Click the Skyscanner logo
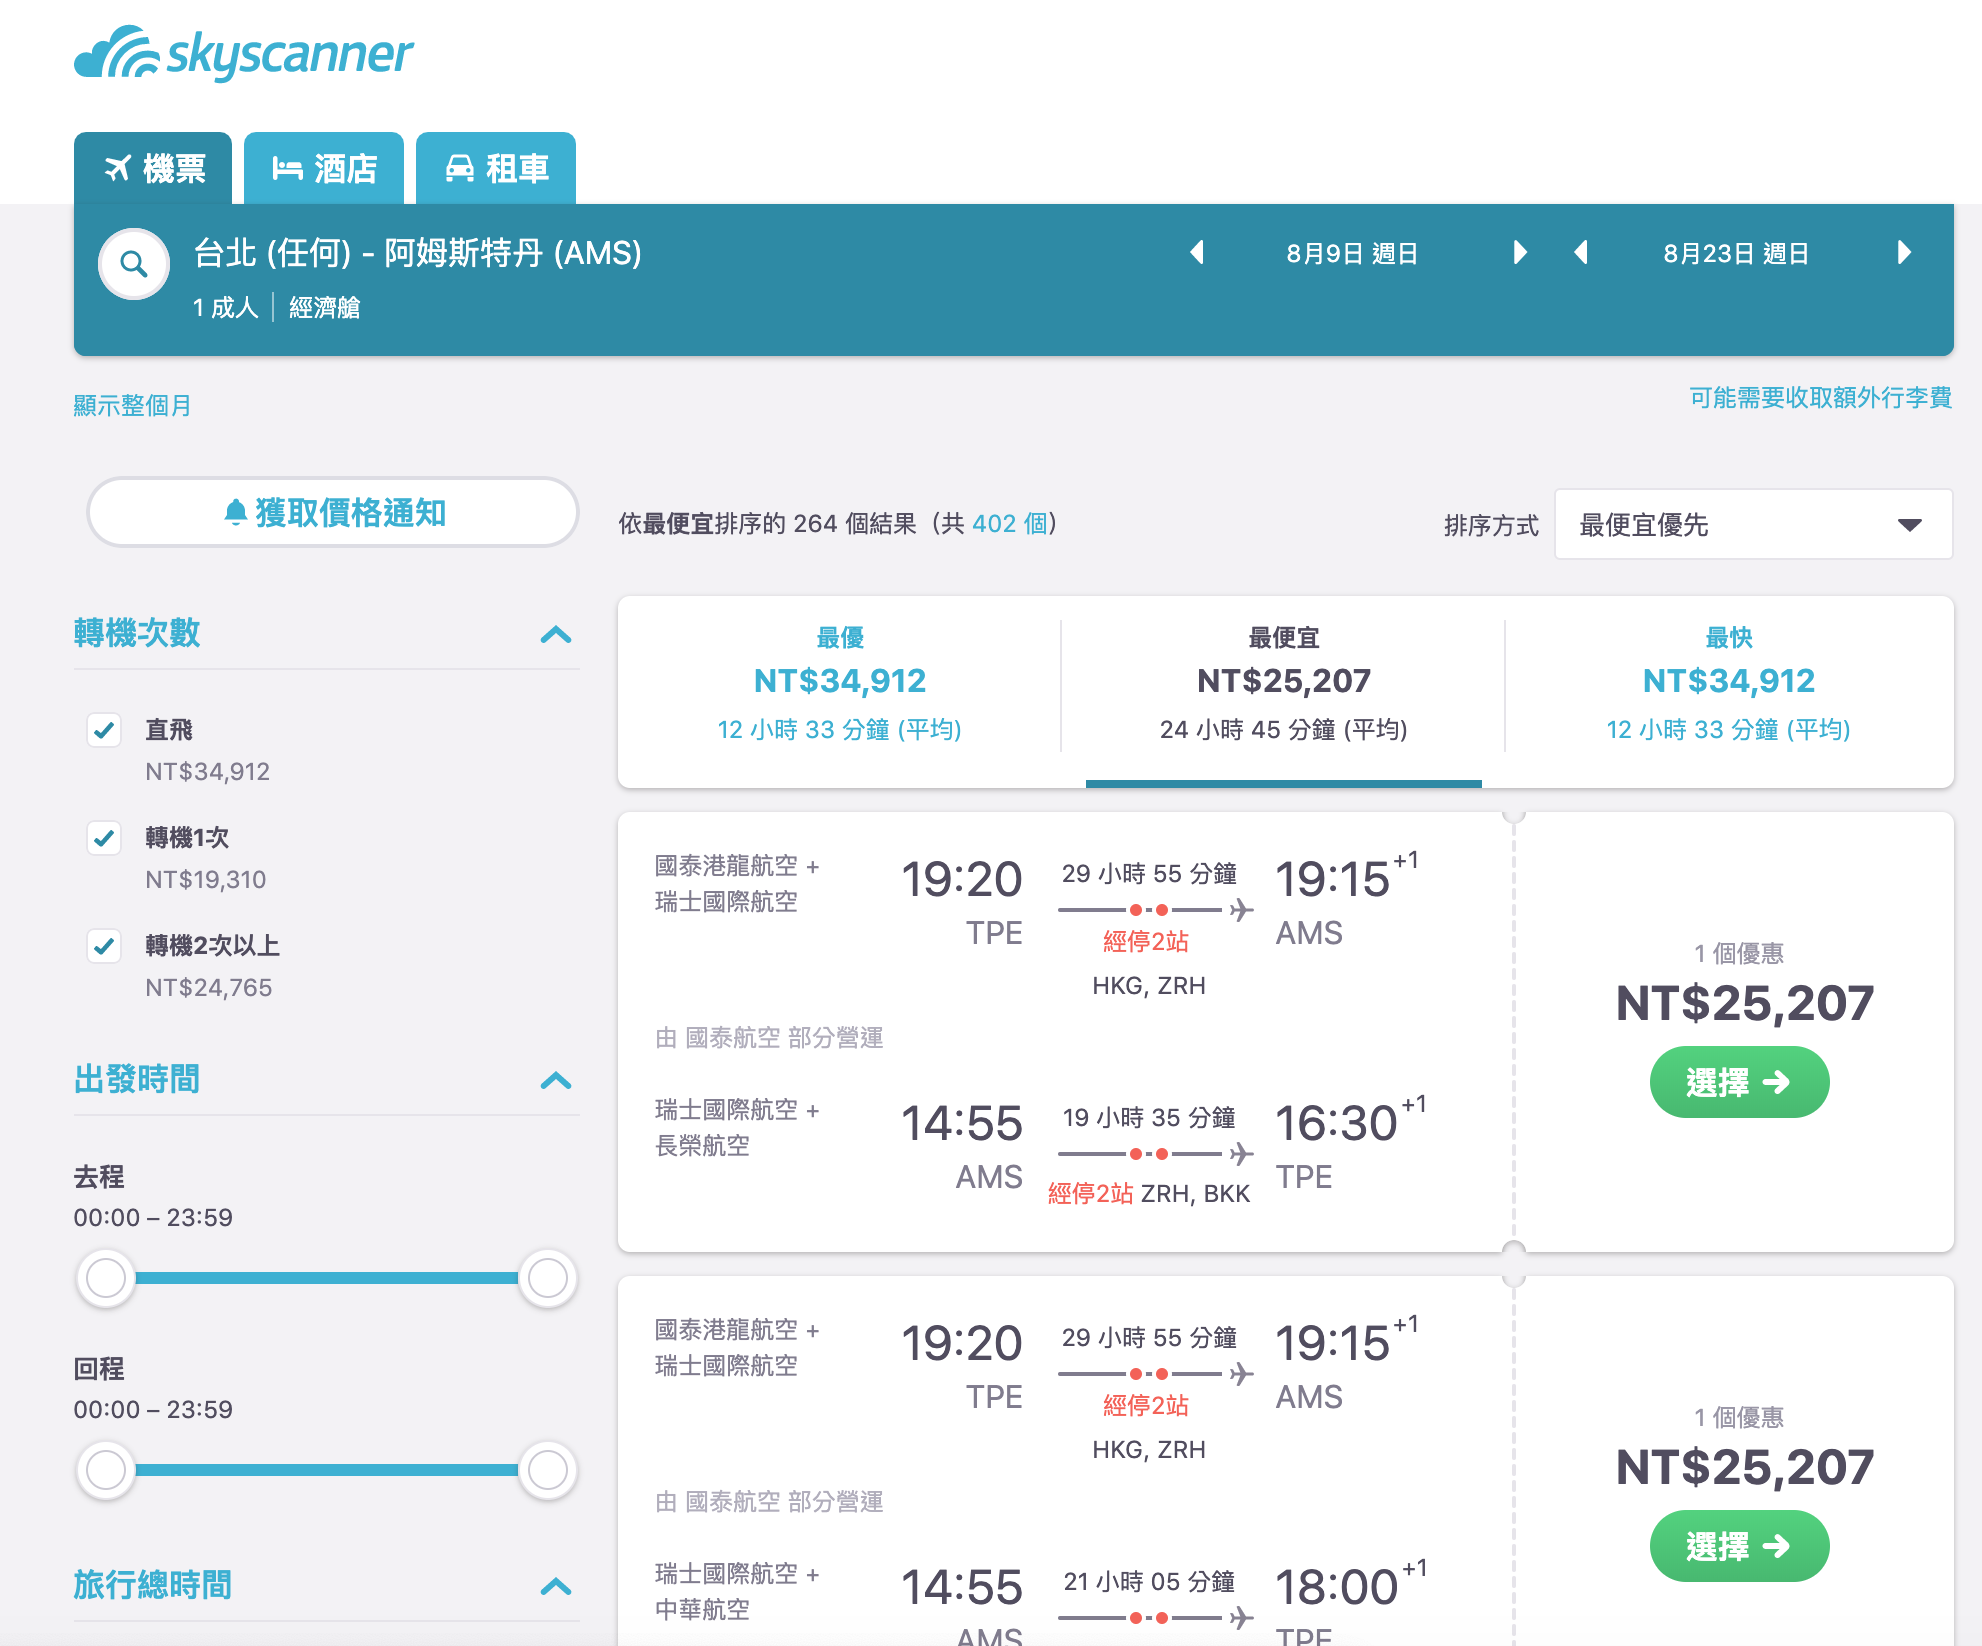The width and height of the screenshot is (1982, 1646). click(x=243, y=53)
